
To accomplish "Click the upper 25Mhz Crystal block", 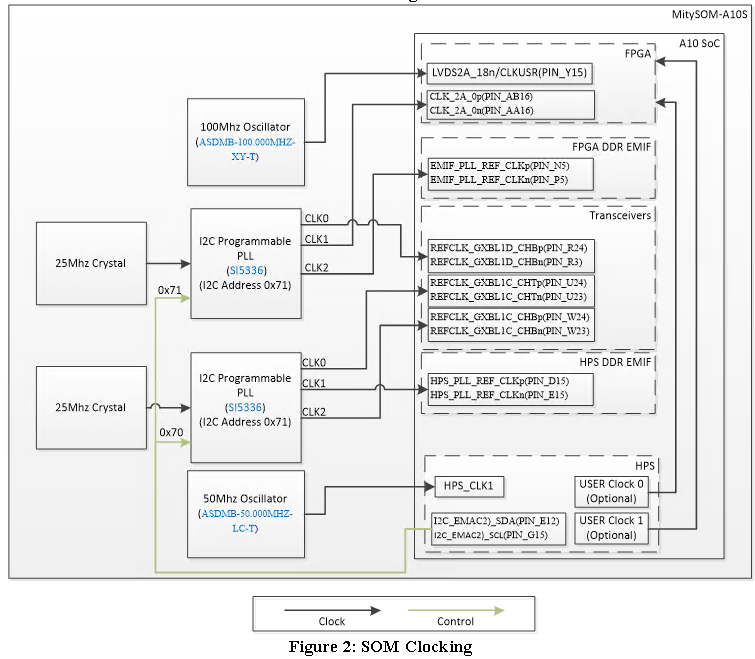I will (x=91, y=263).
